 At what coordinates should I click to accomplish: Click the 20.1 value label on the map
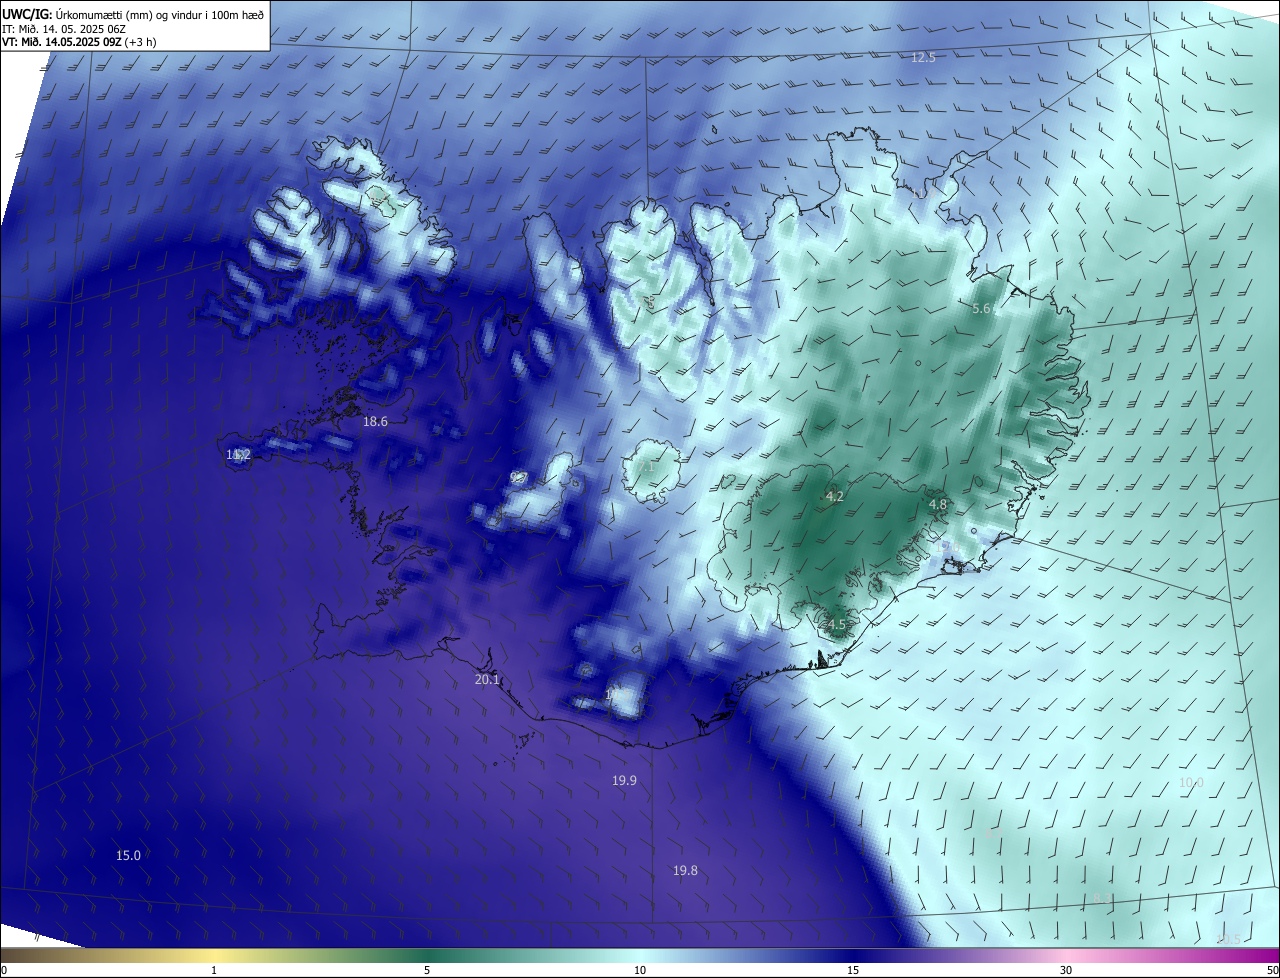click(x=487, y=680)
